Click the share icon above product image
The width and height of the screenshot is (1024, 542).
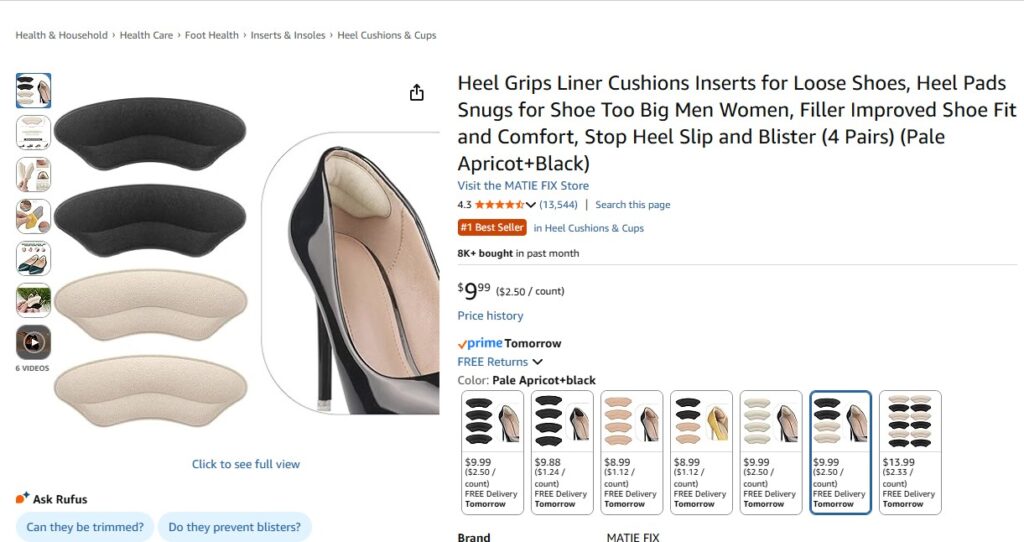click(417, 93)
